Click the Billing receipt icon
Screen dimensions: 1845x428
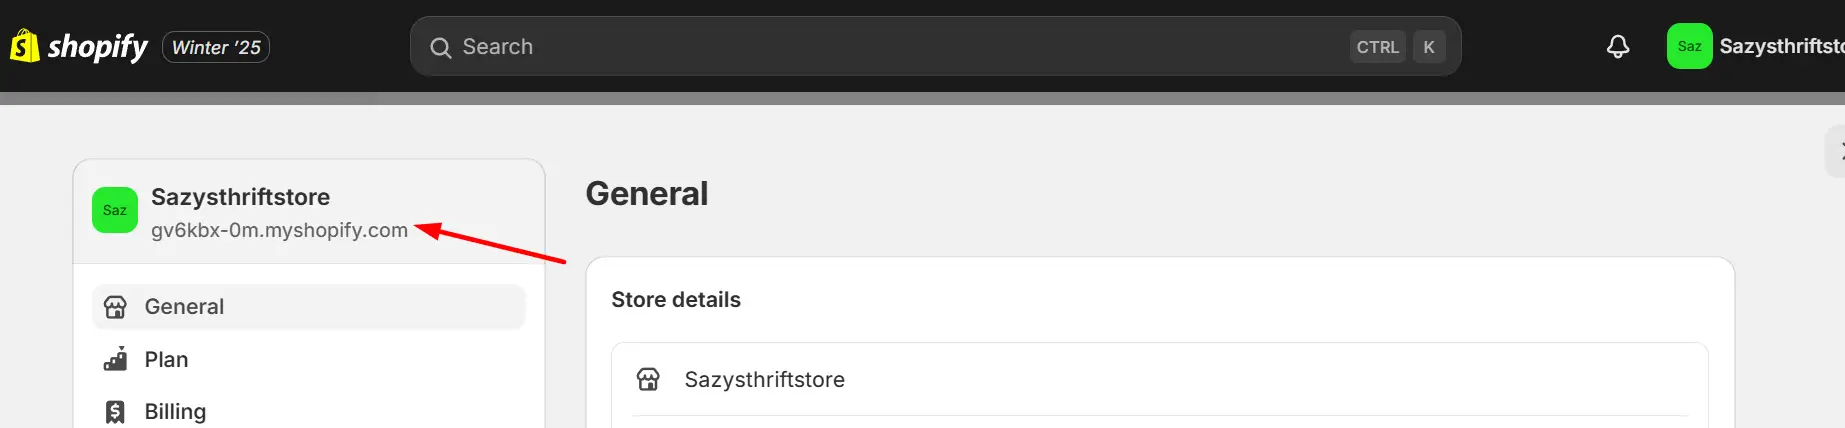tap(115, 411)
